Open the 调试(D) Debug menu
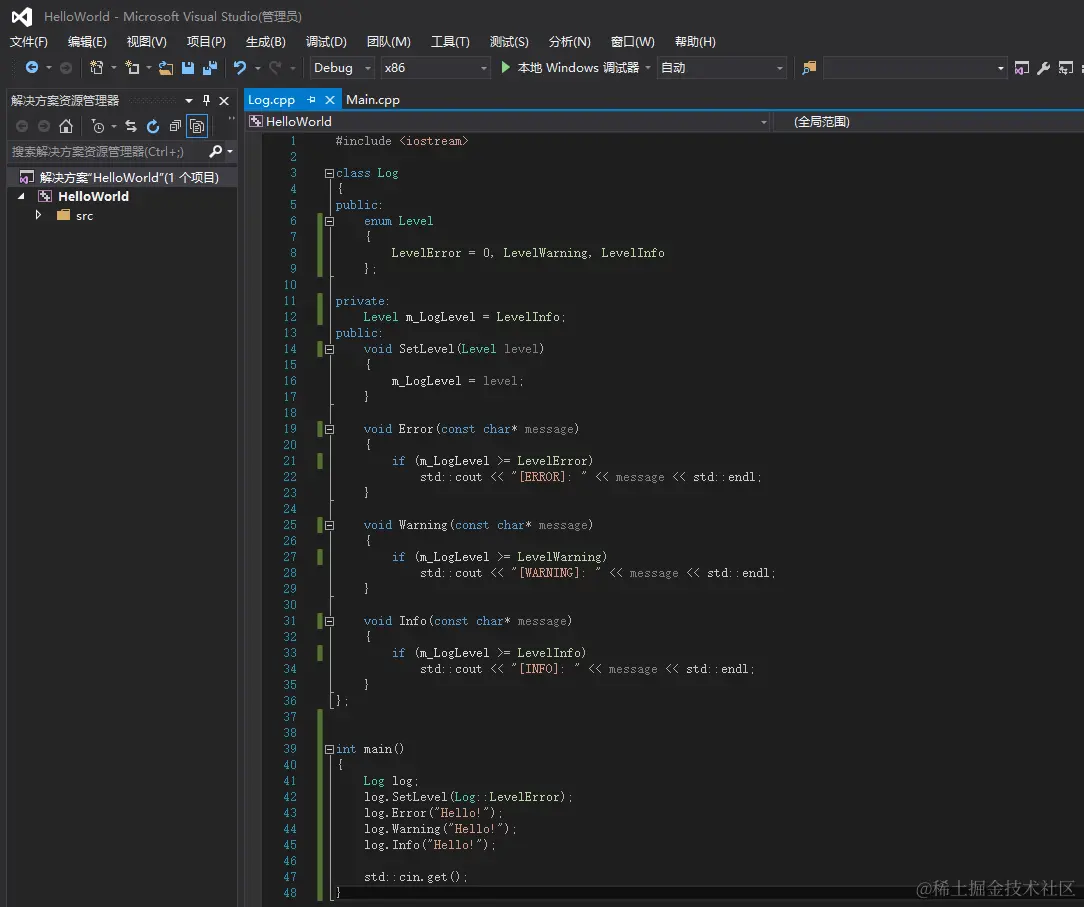The height and width of the screenshot is (907, 1084). click(326, 42)
